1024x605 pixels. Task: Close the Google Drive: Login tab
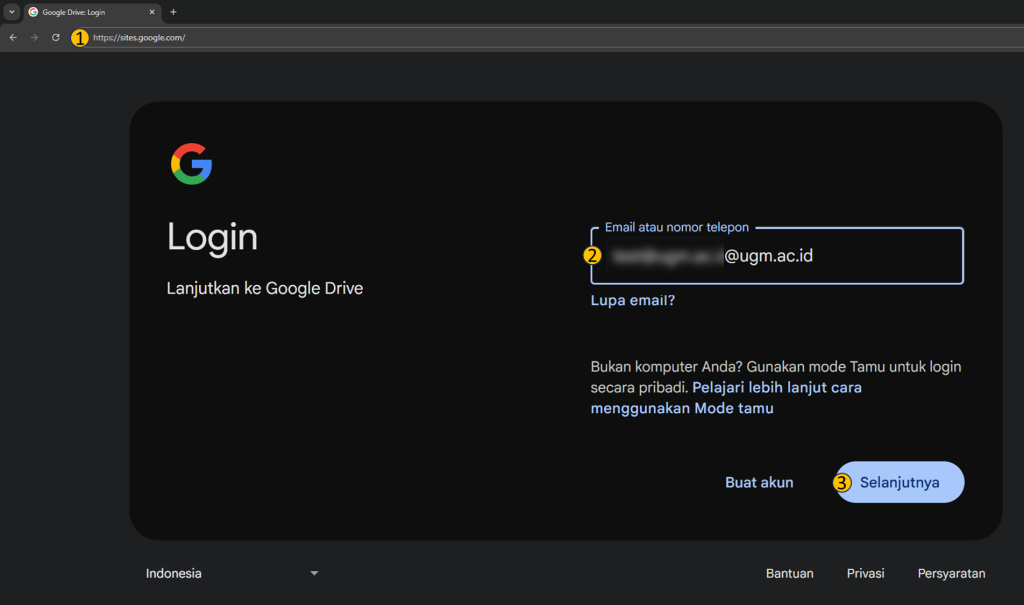point(152,12)
